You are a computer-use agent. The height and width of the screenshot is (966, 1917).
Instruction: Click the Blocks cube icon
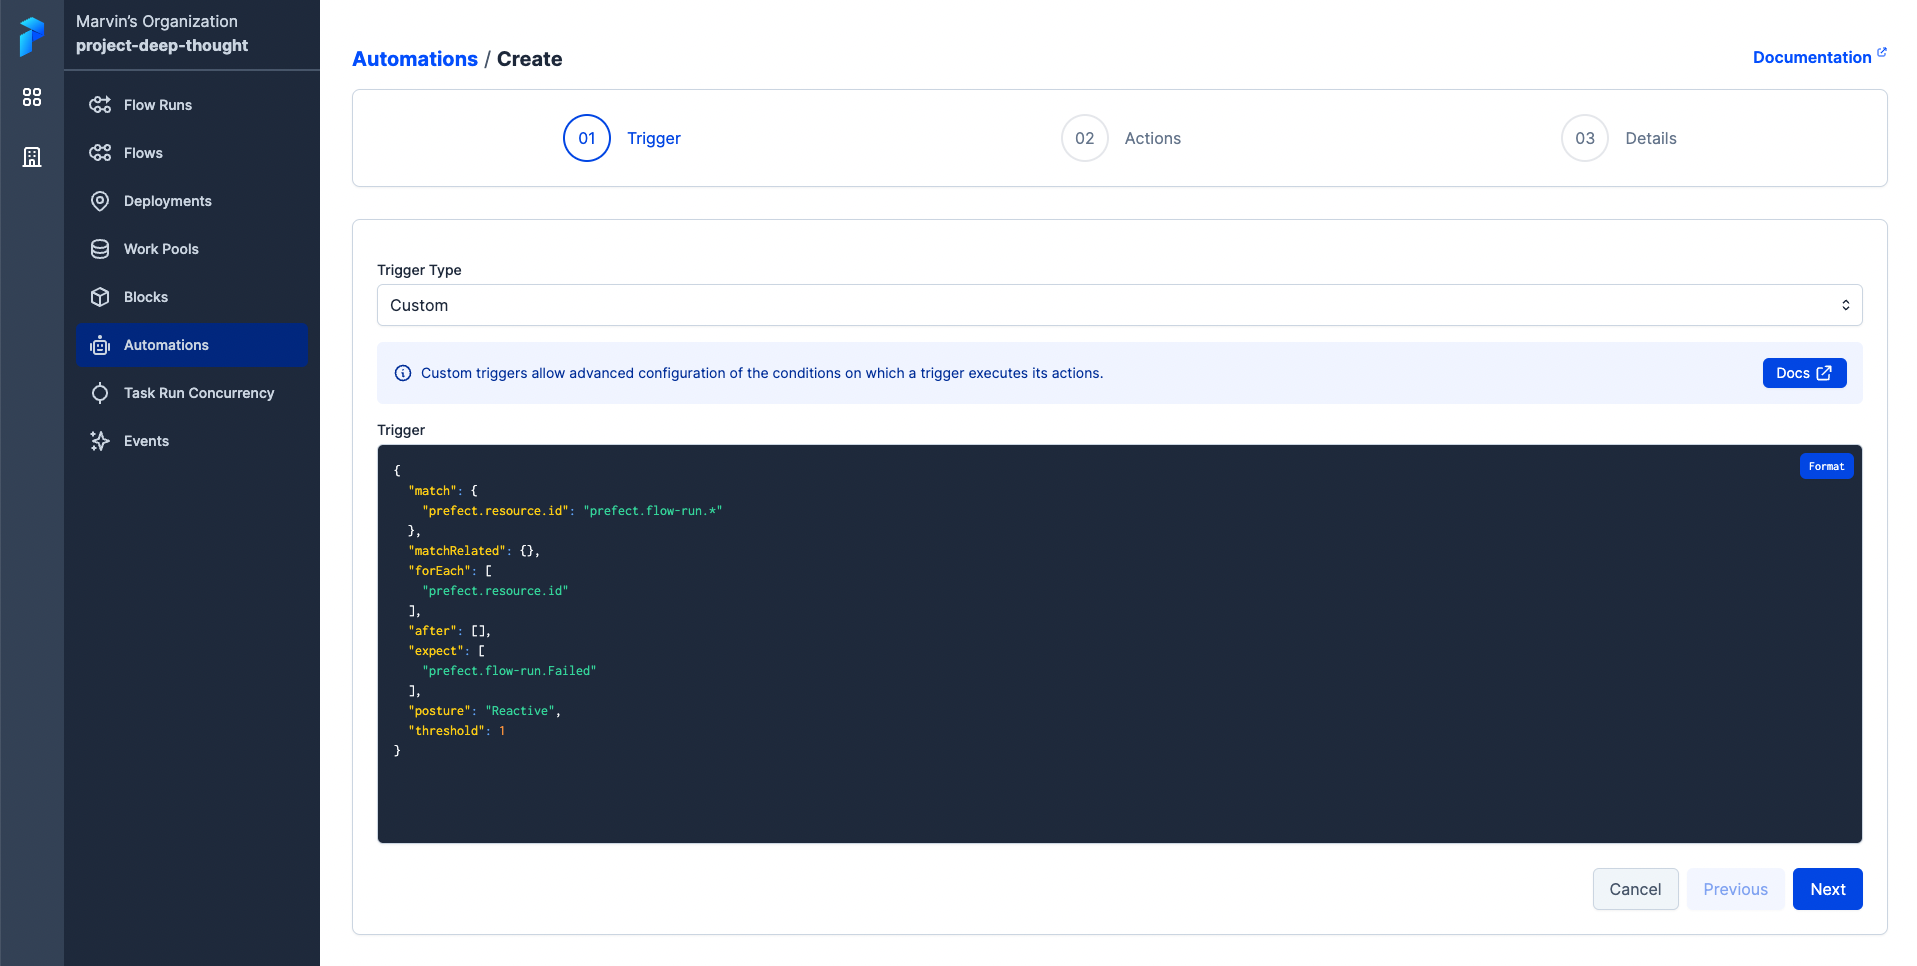100,297
